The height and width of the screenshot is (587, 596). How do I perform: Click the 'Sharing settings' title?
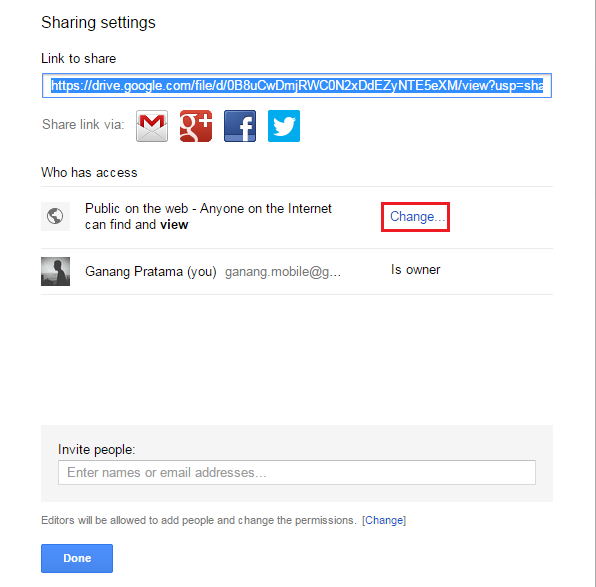98,22
